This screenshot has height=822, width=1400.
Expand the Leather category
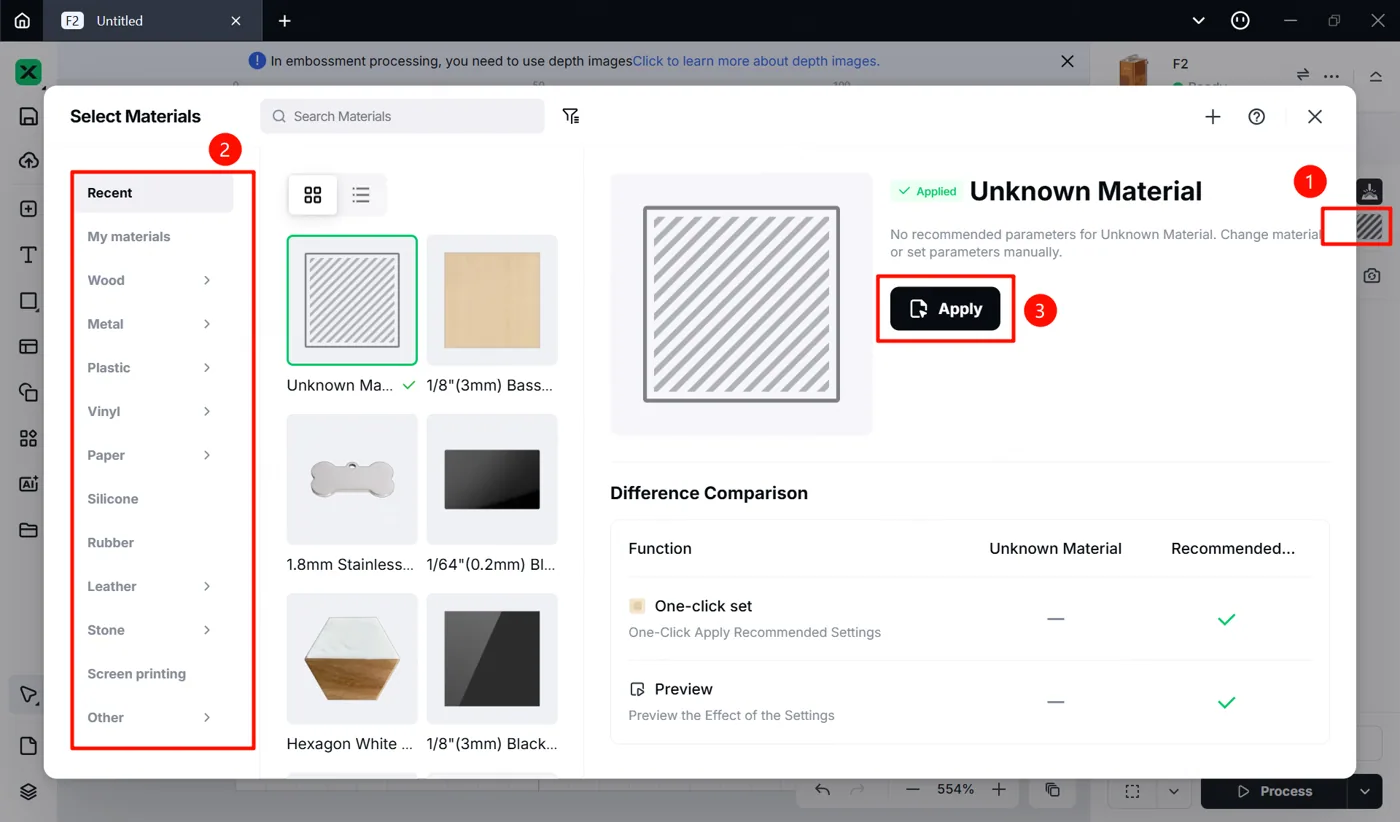[150, 586]
